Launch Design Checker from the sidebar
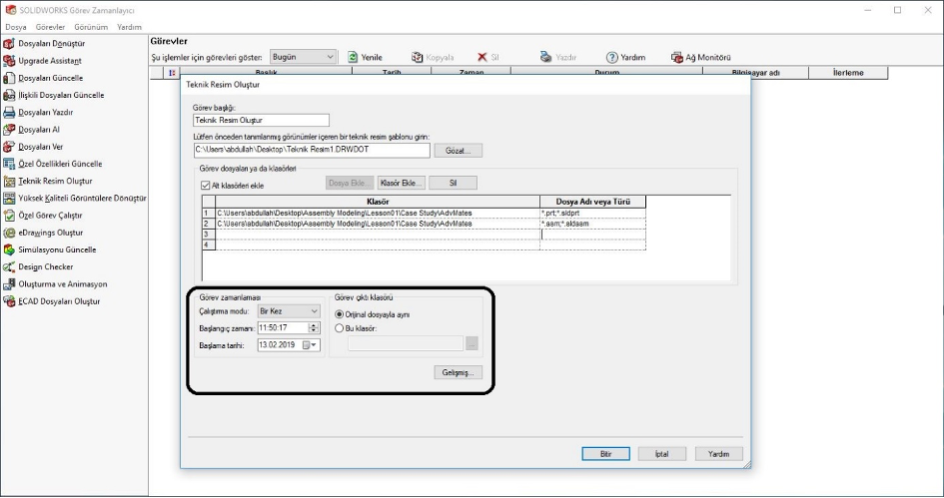The height and width of the screenshot is (498, 944). [9, 266]
